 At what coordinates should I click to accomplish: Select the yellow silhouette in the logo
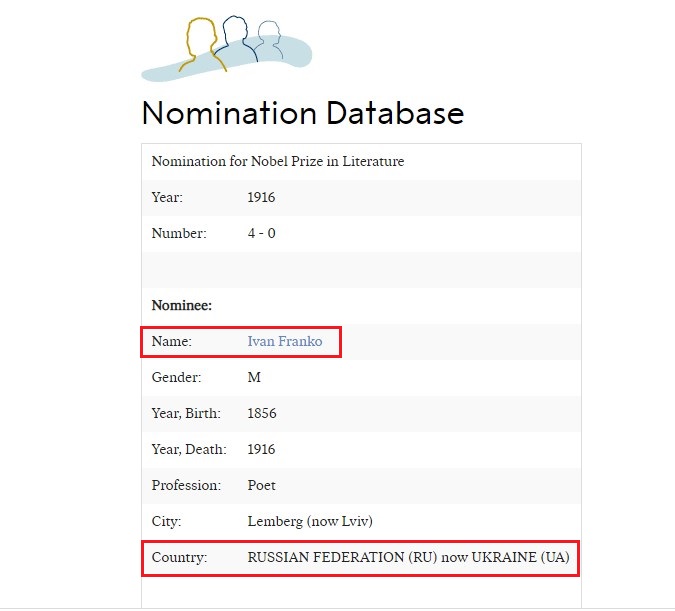click(x=202, y=44)
